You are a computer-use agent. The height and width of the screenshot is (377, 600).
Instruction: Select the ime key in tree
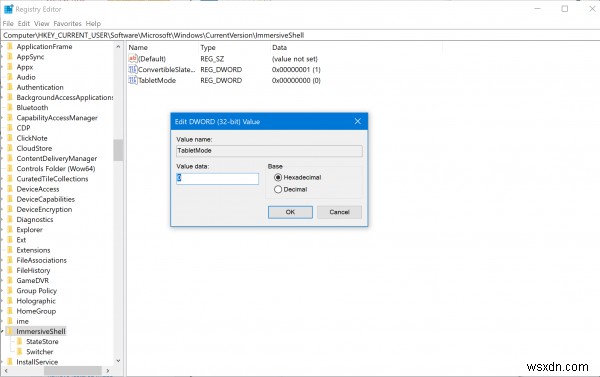coord(23,321)
